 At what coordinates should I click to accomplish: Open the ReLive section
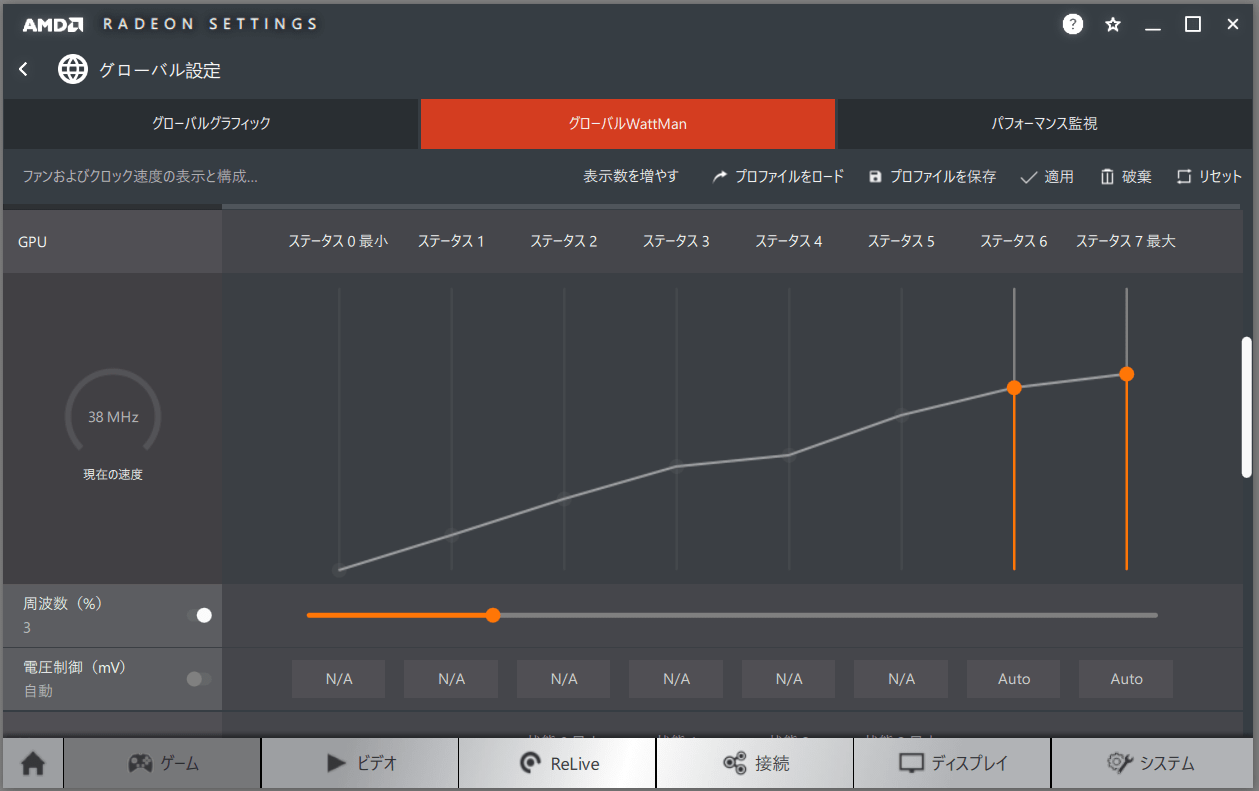pyautogui.click(x=557, y=763)
